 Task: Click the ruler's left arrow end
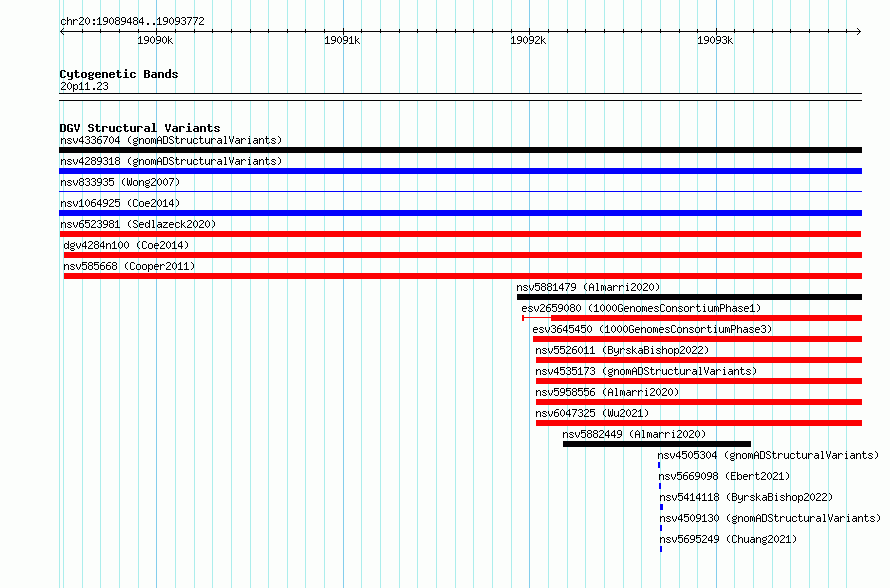pos(62,31)
